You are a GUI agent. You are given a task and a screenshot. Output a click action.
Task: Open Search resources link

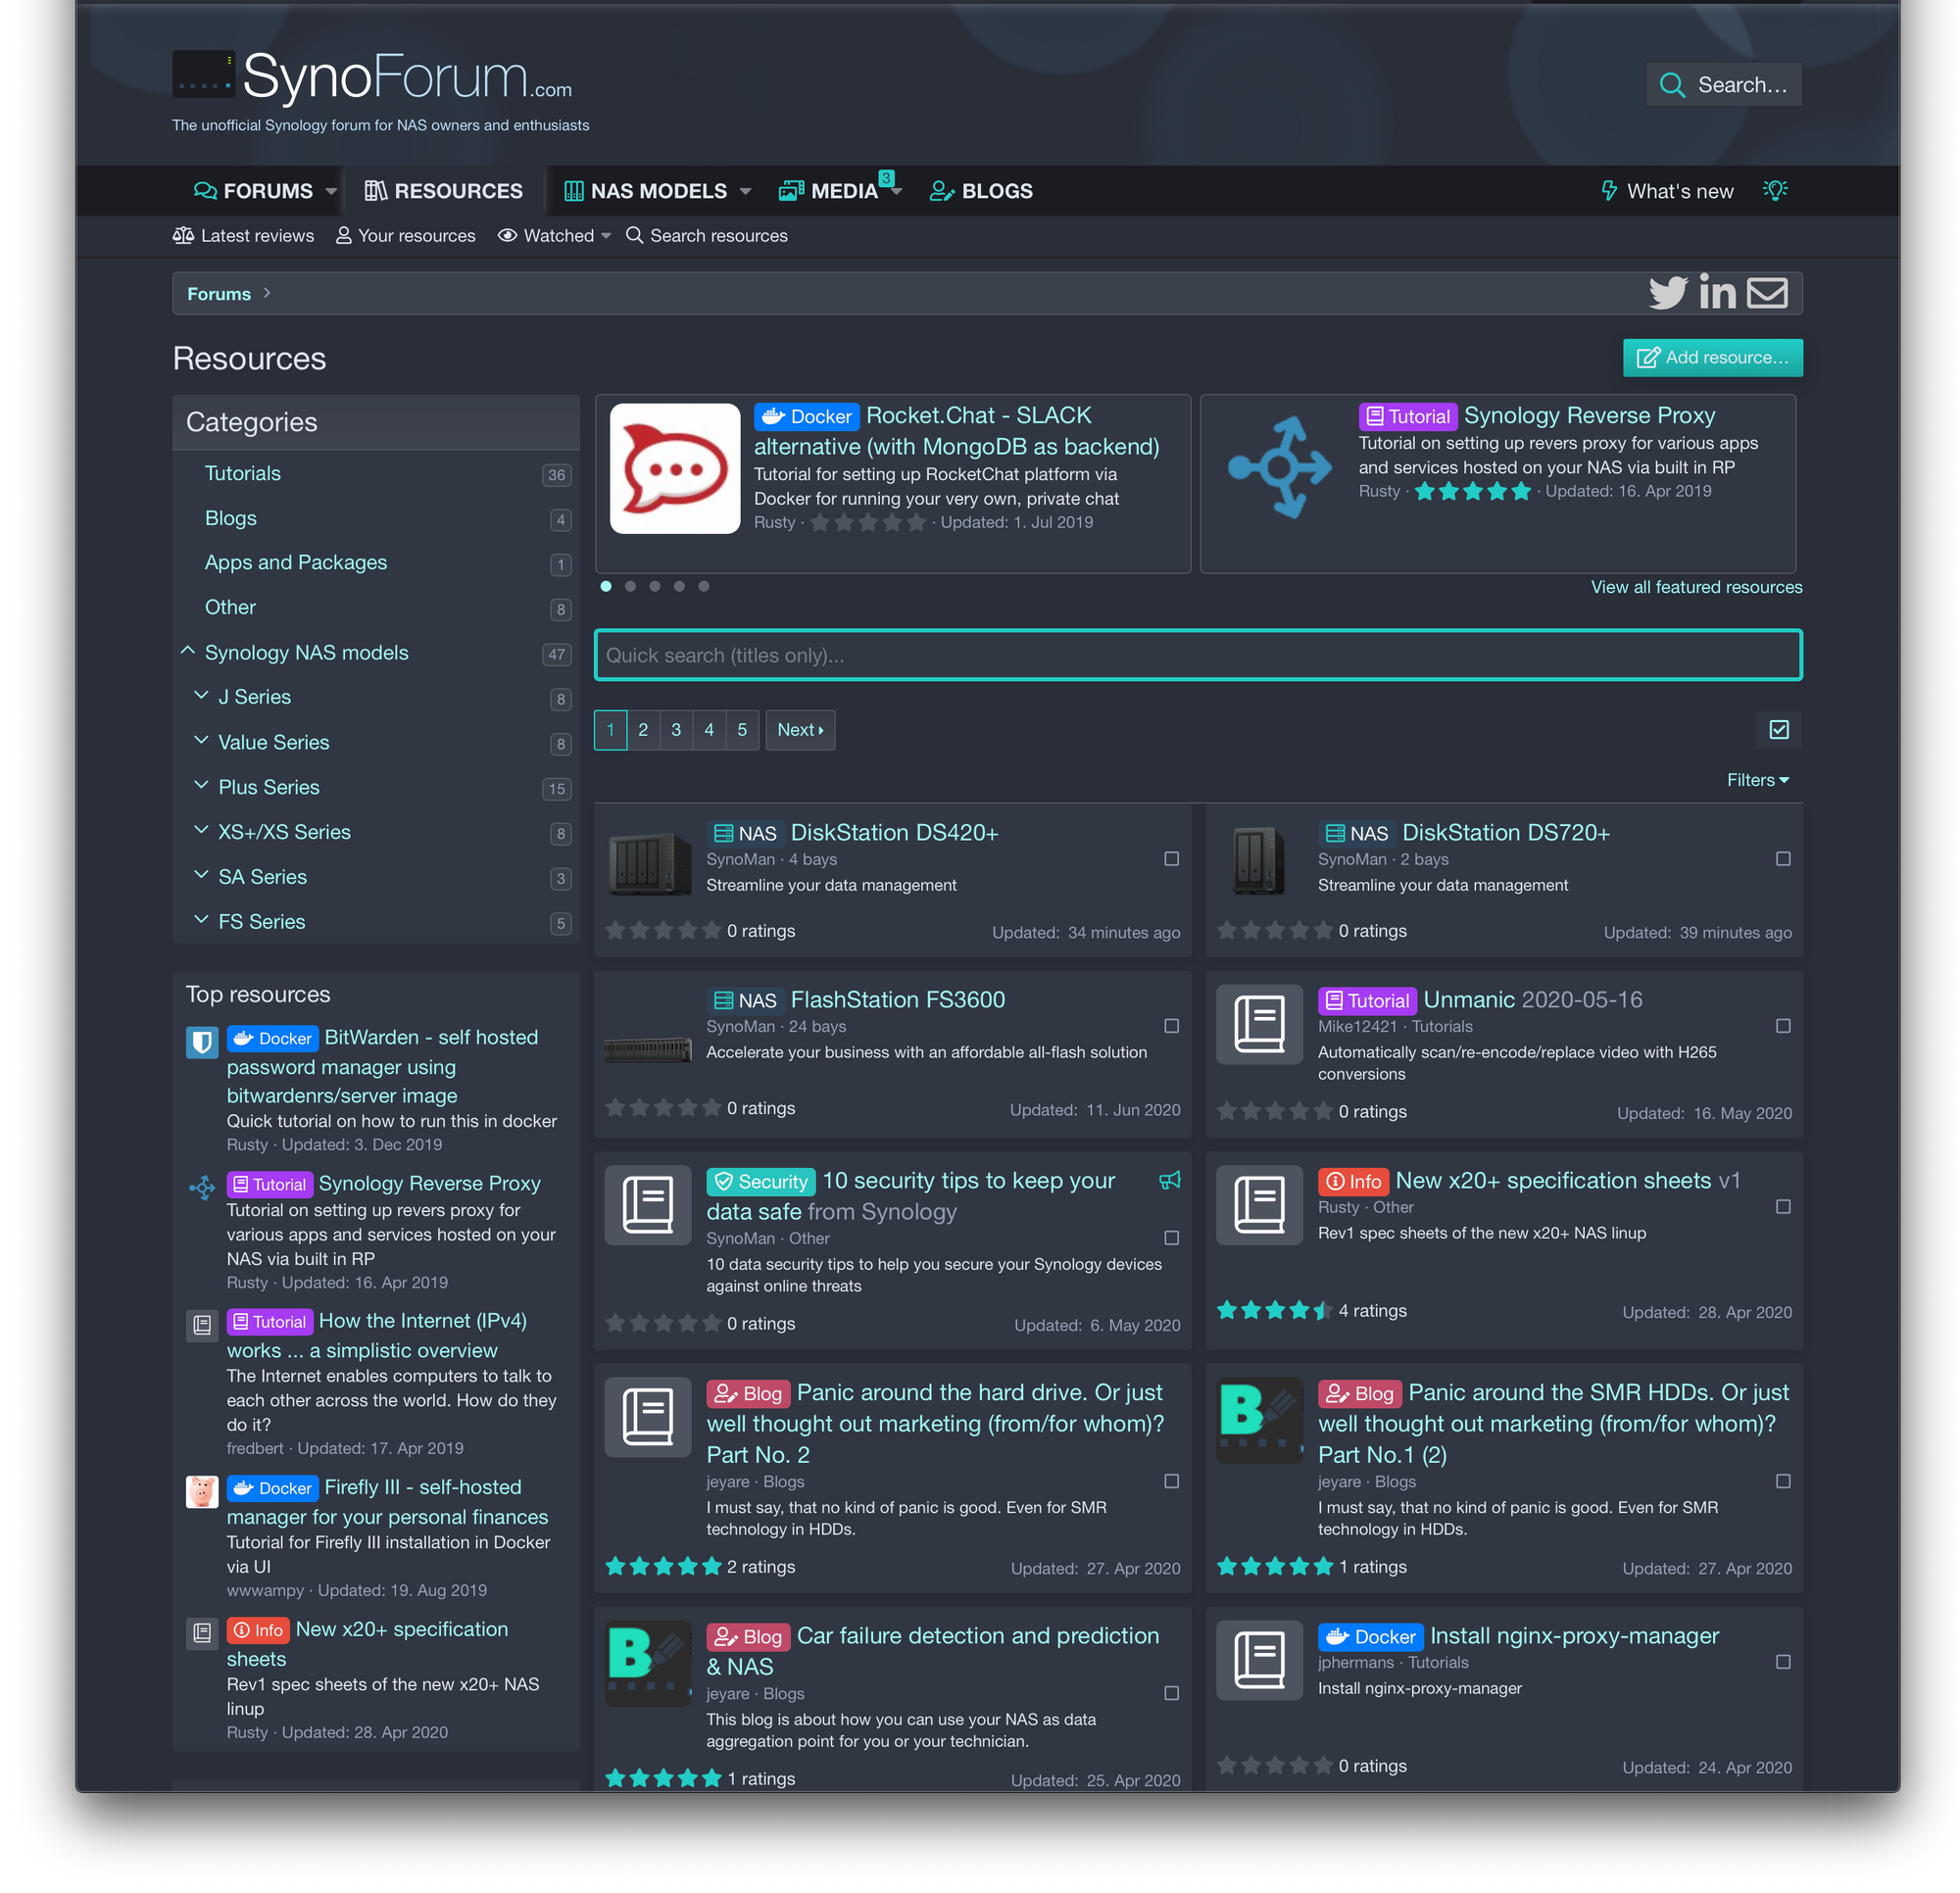coord(707,236)
